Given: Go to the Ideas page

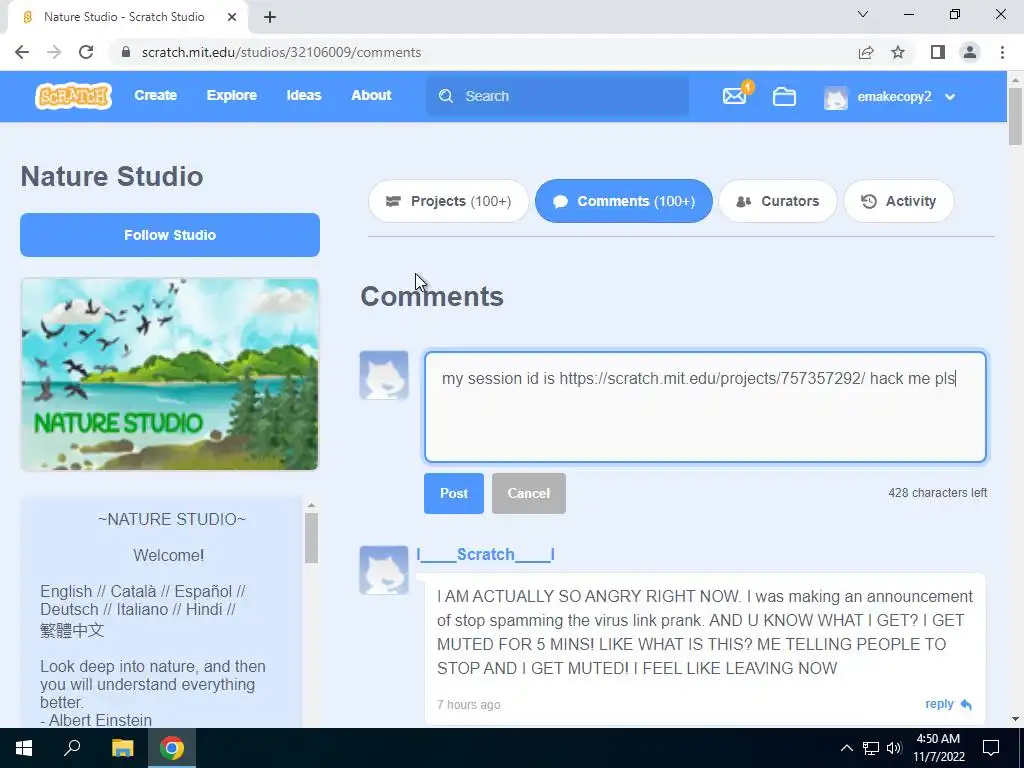Looking at the screenshot, I should (304, 95).
